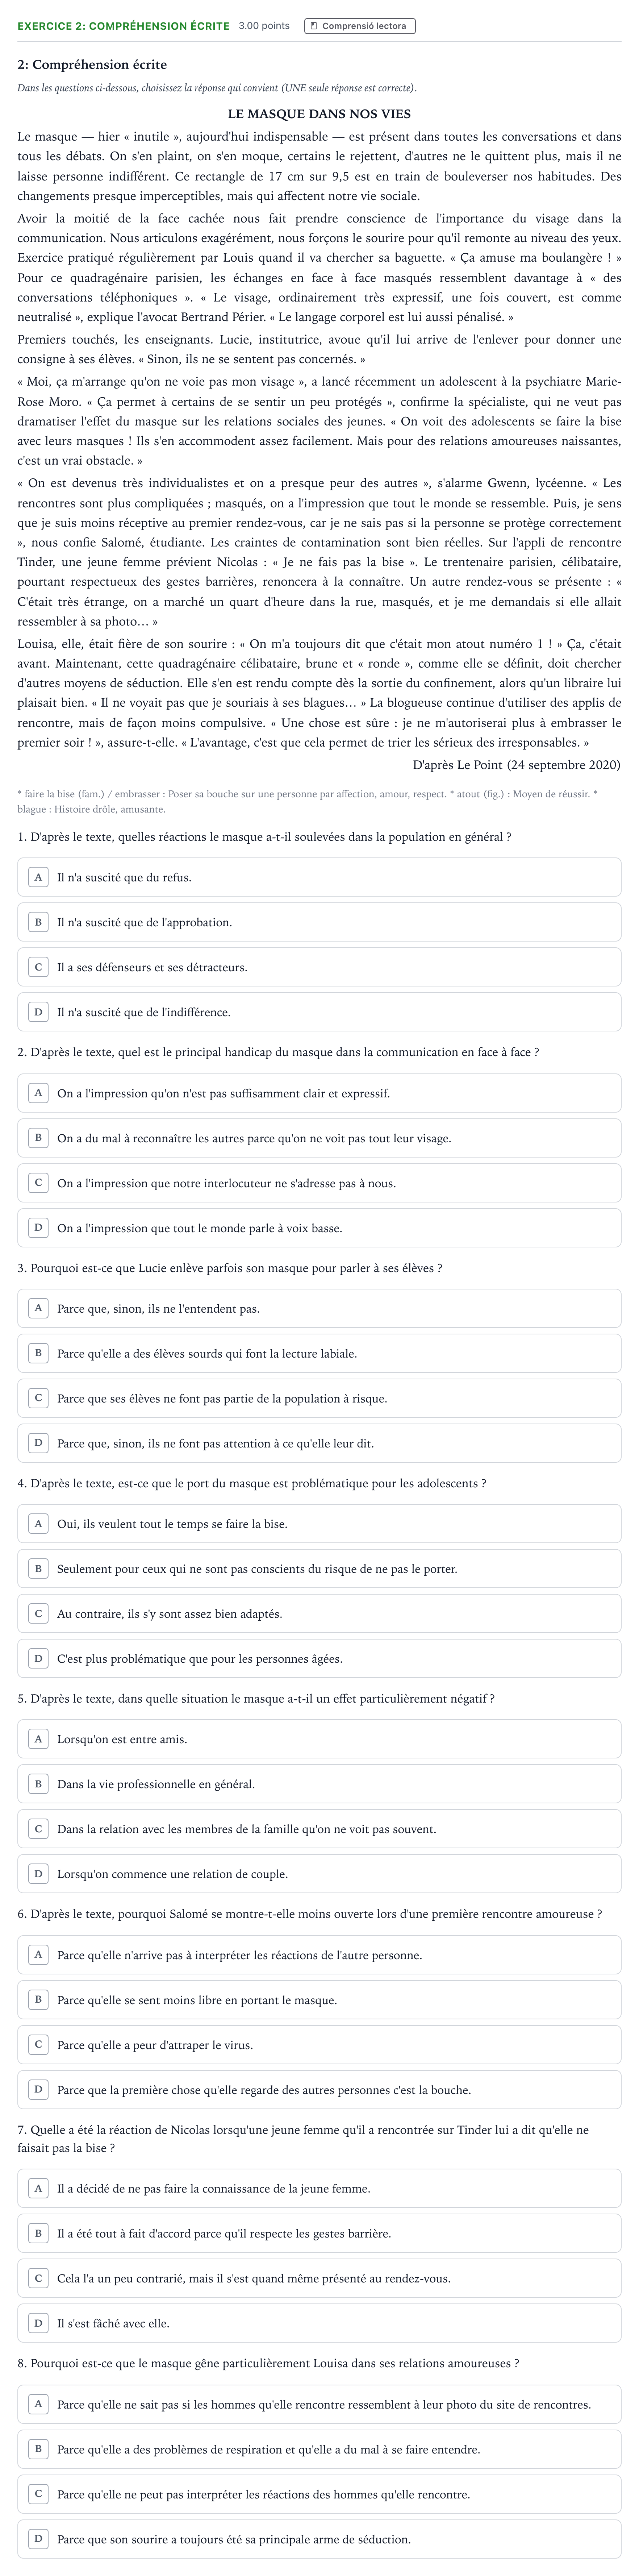Select option D 'tout le monde parle à voix basse'

click(x=319, y=1228)
